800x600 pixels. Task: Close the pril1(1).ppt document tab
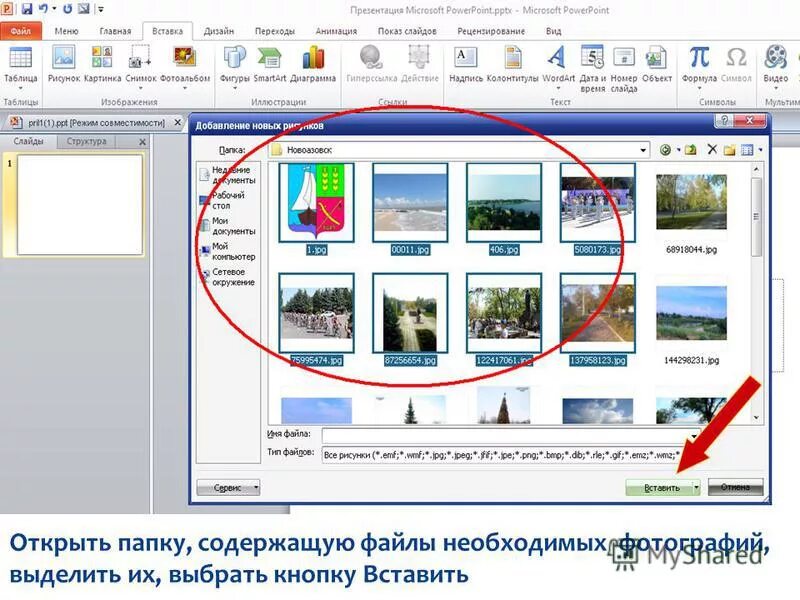click(x=177, y=122)
